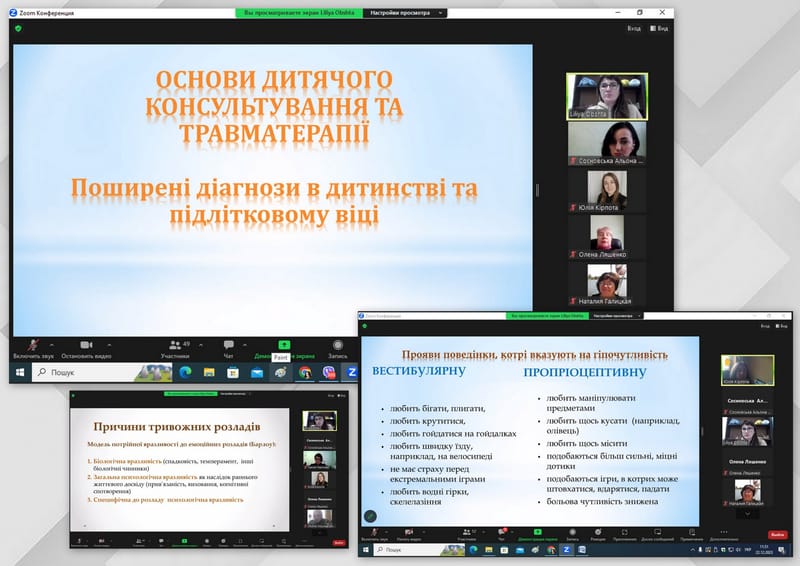Click the green encryption shield icon in top window
The height and width of the screenshot is (566, 800).
click(x=19, y=29)
